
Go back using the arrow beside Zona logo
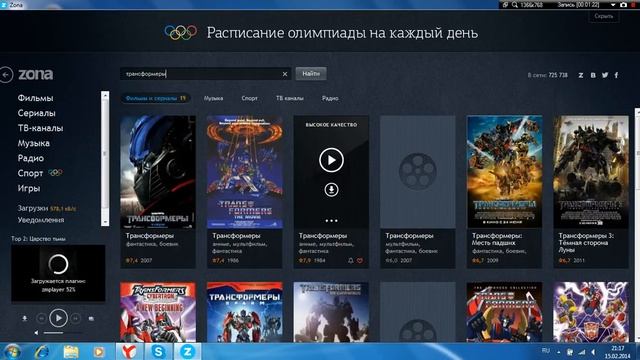(6, 75)
